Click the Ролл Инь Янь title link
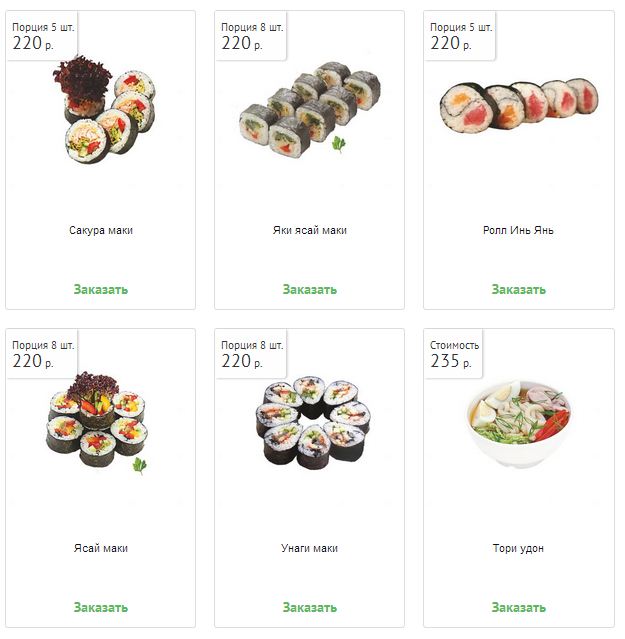The image size is (625, 639). point(518,230)
